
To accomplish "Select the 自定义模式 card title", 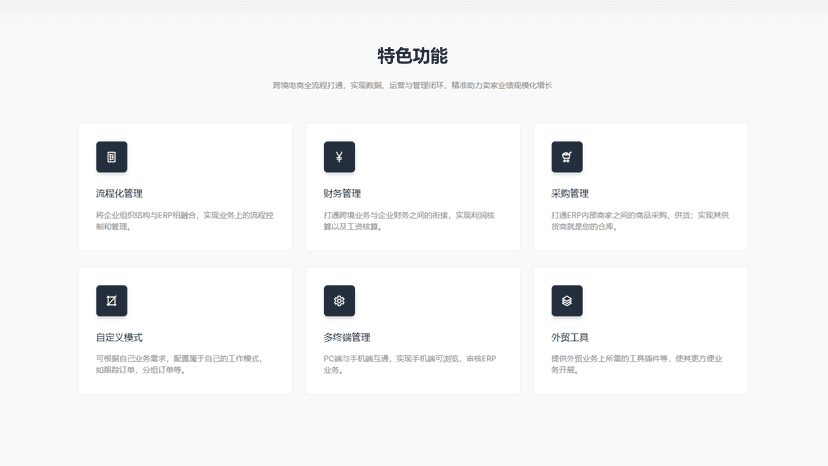I will (119, 337).
